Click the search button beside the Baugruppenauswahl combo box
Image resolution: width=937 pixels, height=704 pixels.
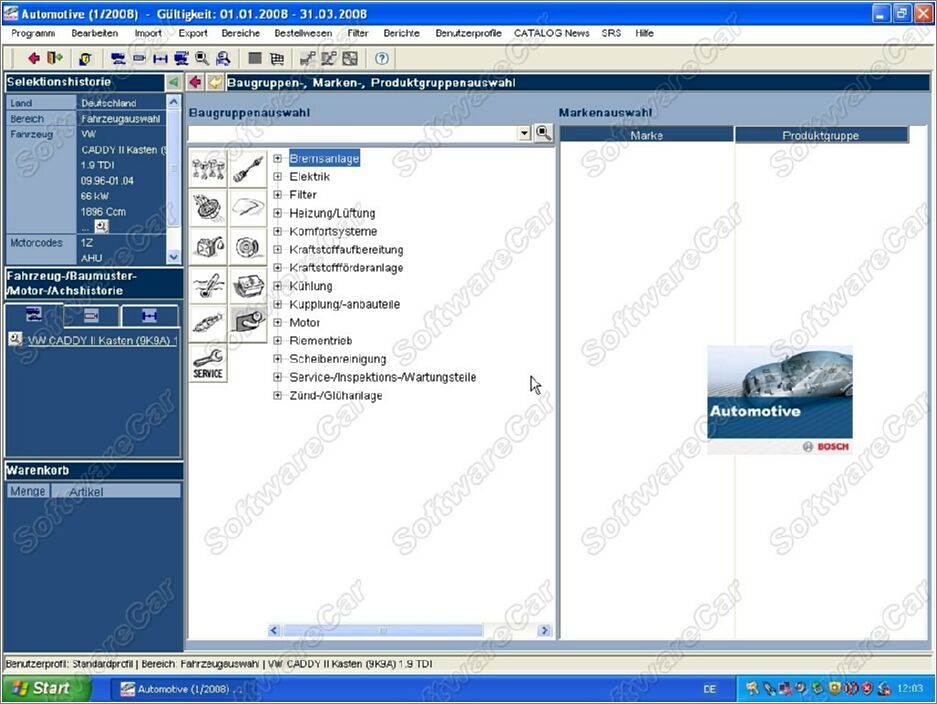543,133
